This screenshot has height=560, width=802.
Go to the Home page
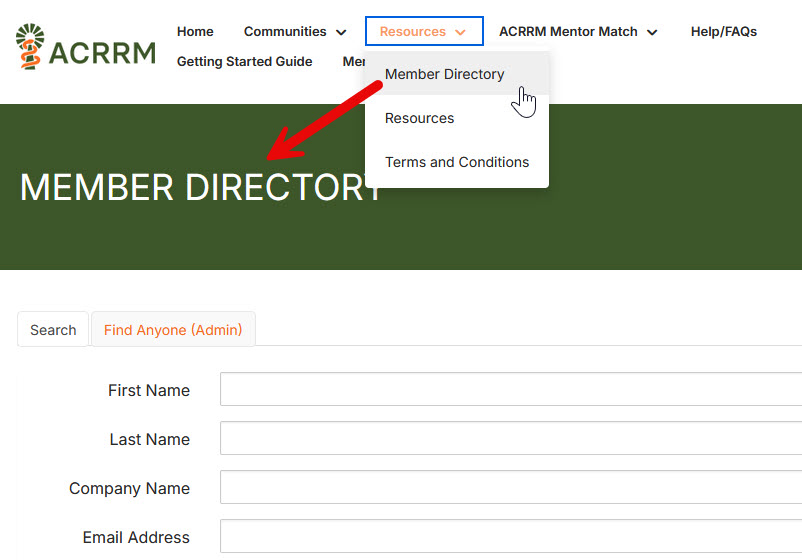coord(195,32)
